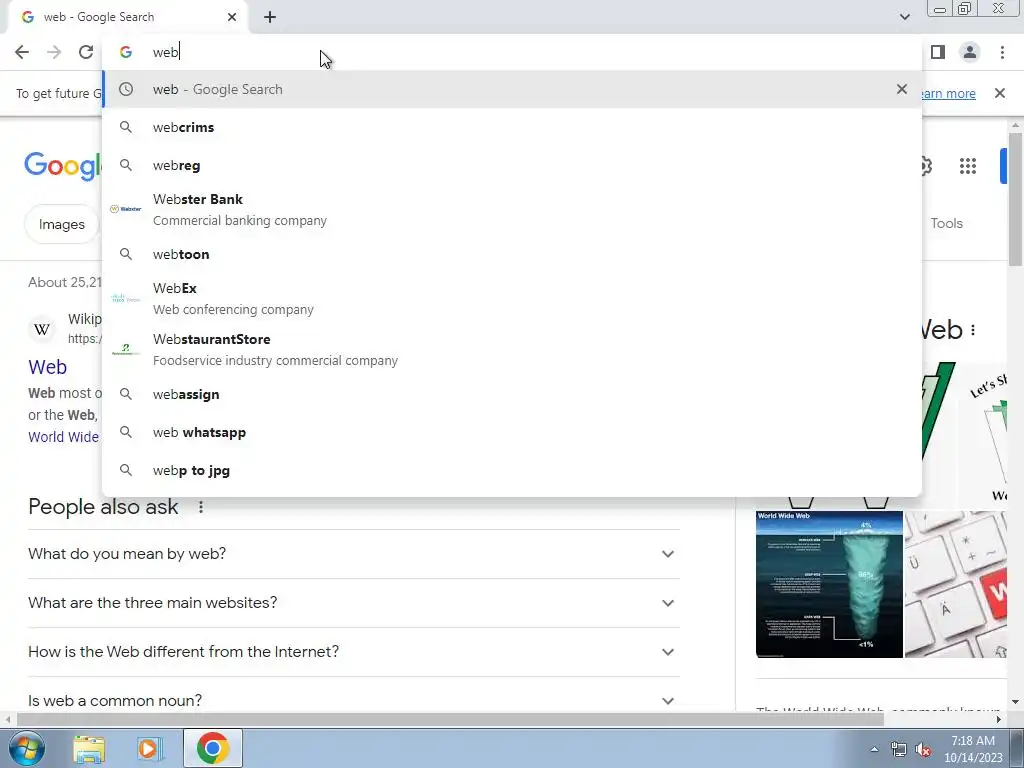This screenshot has width=1024, height=768.
Task: Dismiss the info bar with X
Action: click(x=999, y=93)
